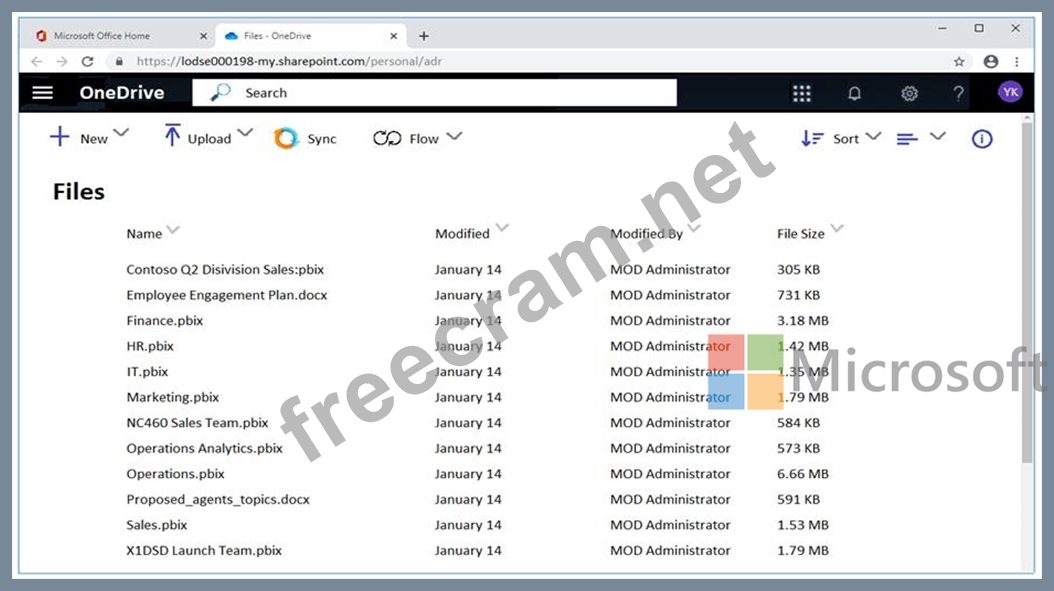Viewport: 1054px width, 591px height.
Task: Click the site lock icon in address bar
Action: (x=119, y=61)
